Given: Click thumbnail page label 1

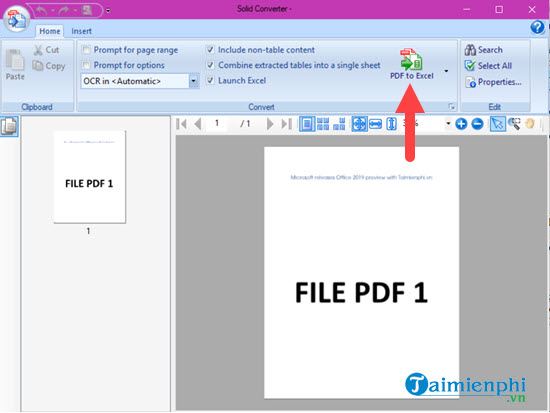Looking at the screenshot, I should pyautogui.click(x=88, y=231).
